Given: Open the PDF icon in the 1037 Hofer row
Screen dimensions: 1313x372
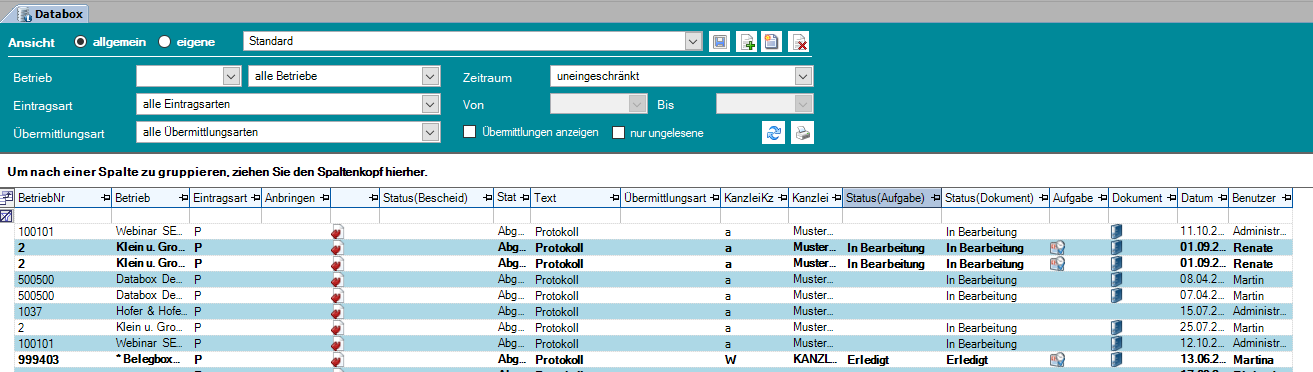Looking at the screenshot, I should click(337, 311).
